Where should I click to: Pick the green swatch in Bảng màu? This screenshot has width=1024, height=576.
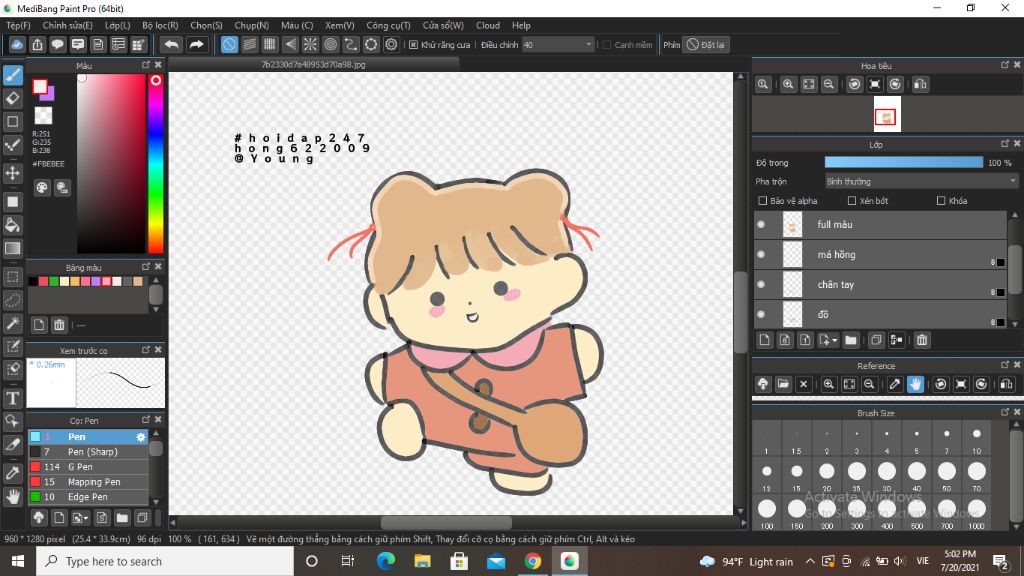point(54,281)
